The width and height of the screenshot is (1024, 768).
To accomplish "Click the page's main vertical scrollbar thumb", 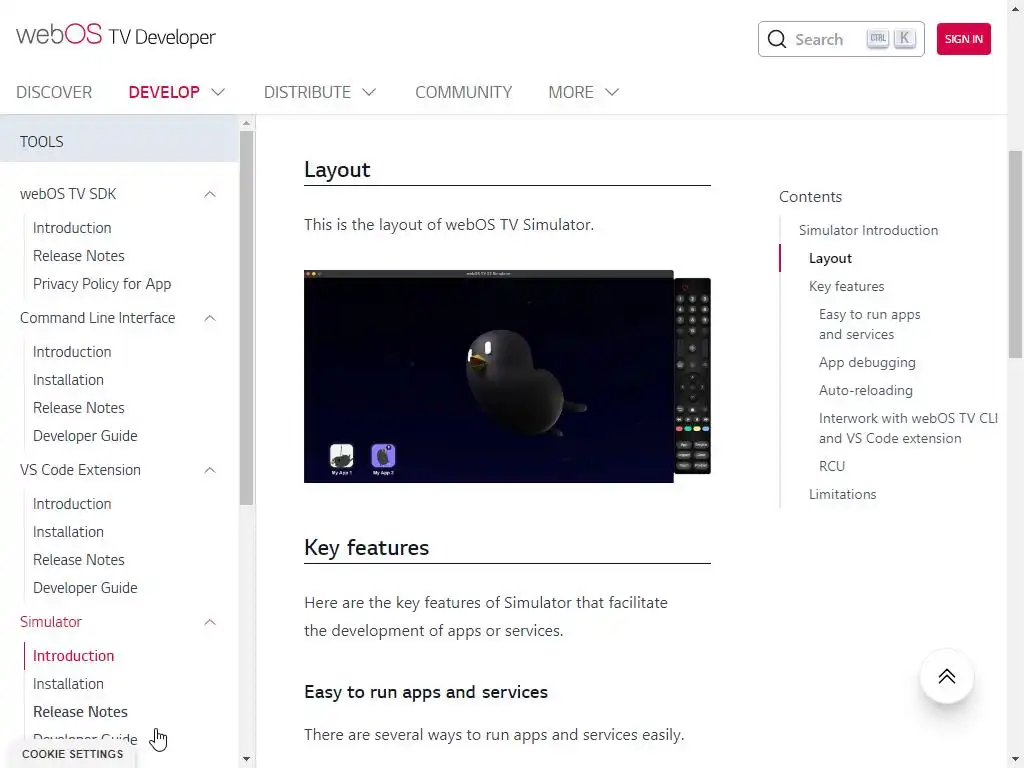I will 1016,255.
